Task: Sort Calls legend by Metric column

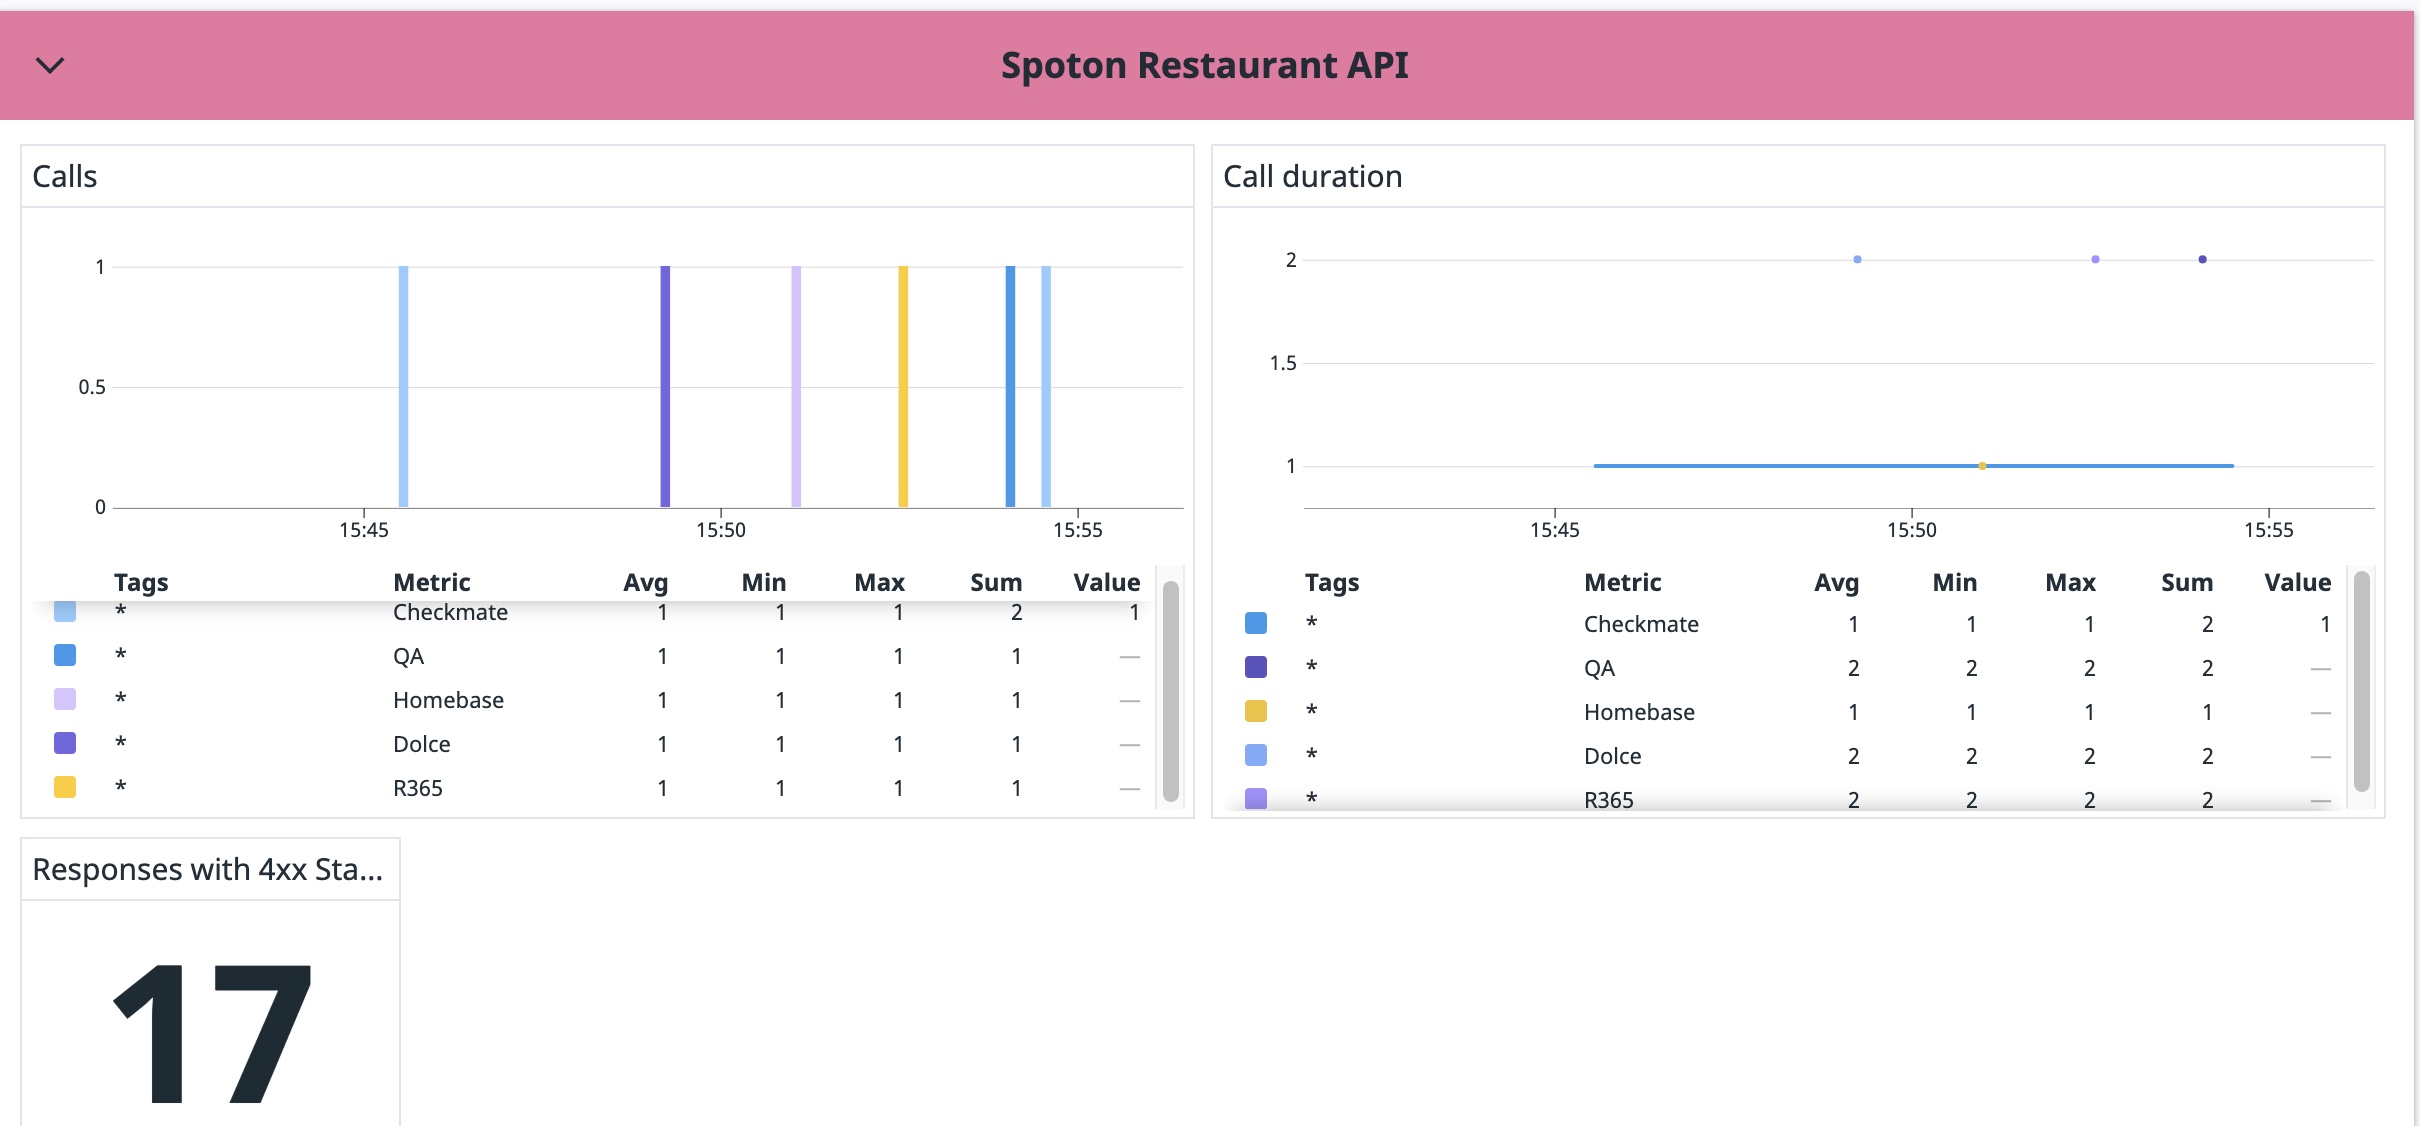Action: pos(432,582)
